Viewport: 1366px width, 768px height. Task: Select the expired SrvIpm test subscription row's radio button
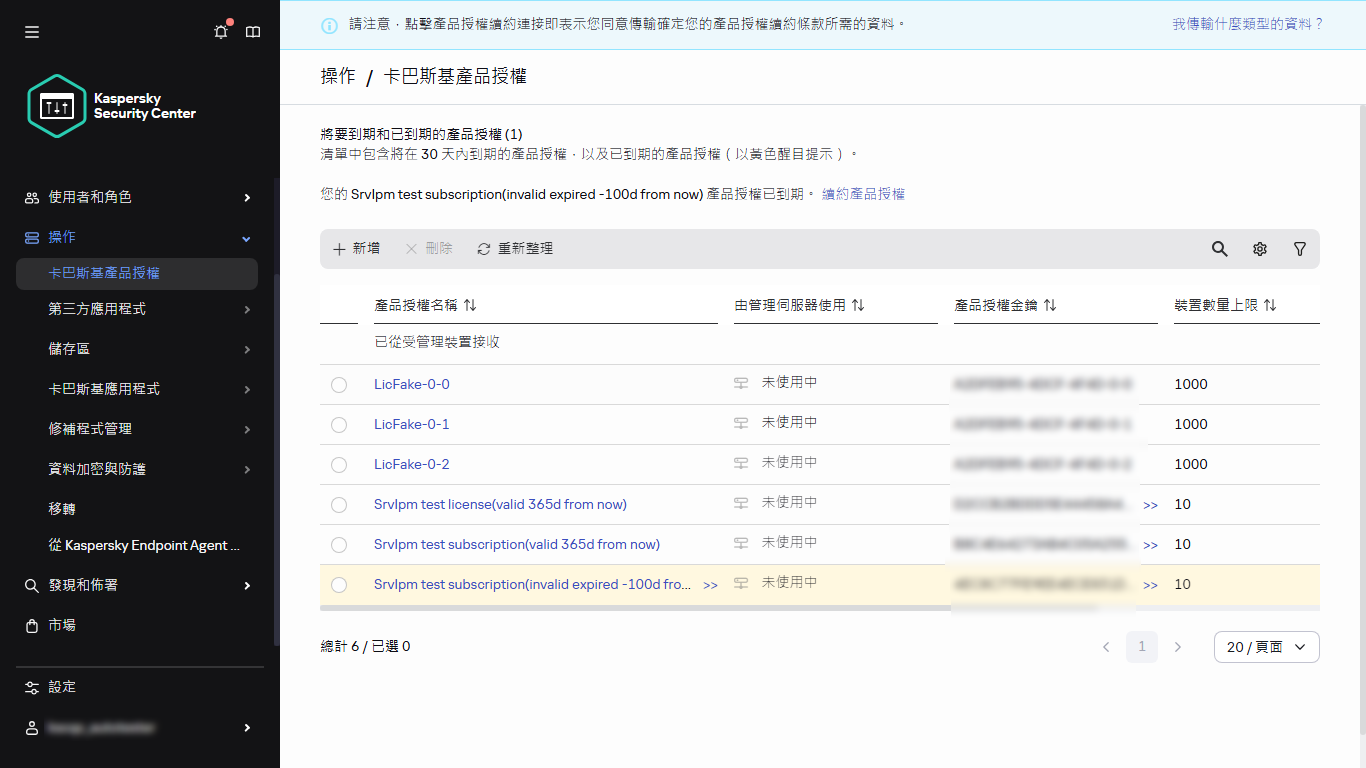[x=339, y=584]
